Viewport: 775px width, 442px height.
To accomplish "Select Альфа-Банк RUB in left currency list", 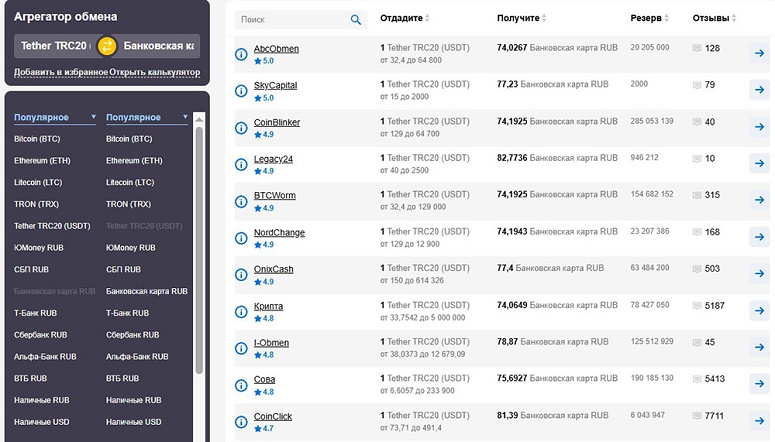I will tap(45, 356).
